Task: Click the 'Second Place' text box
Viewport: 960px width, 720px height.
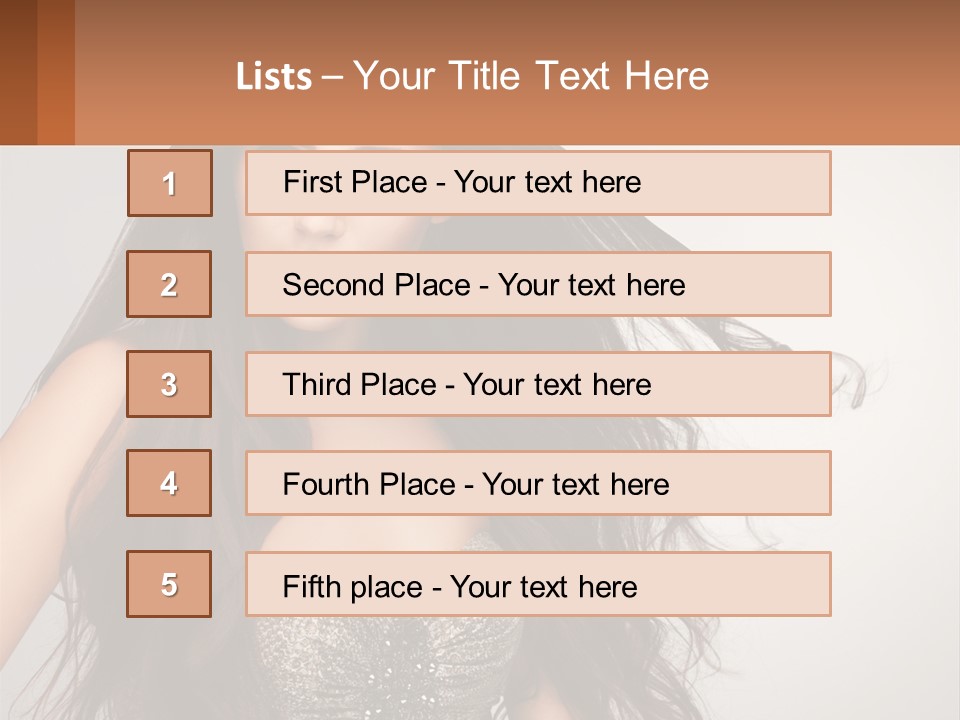Action: (x=538, y=284)
